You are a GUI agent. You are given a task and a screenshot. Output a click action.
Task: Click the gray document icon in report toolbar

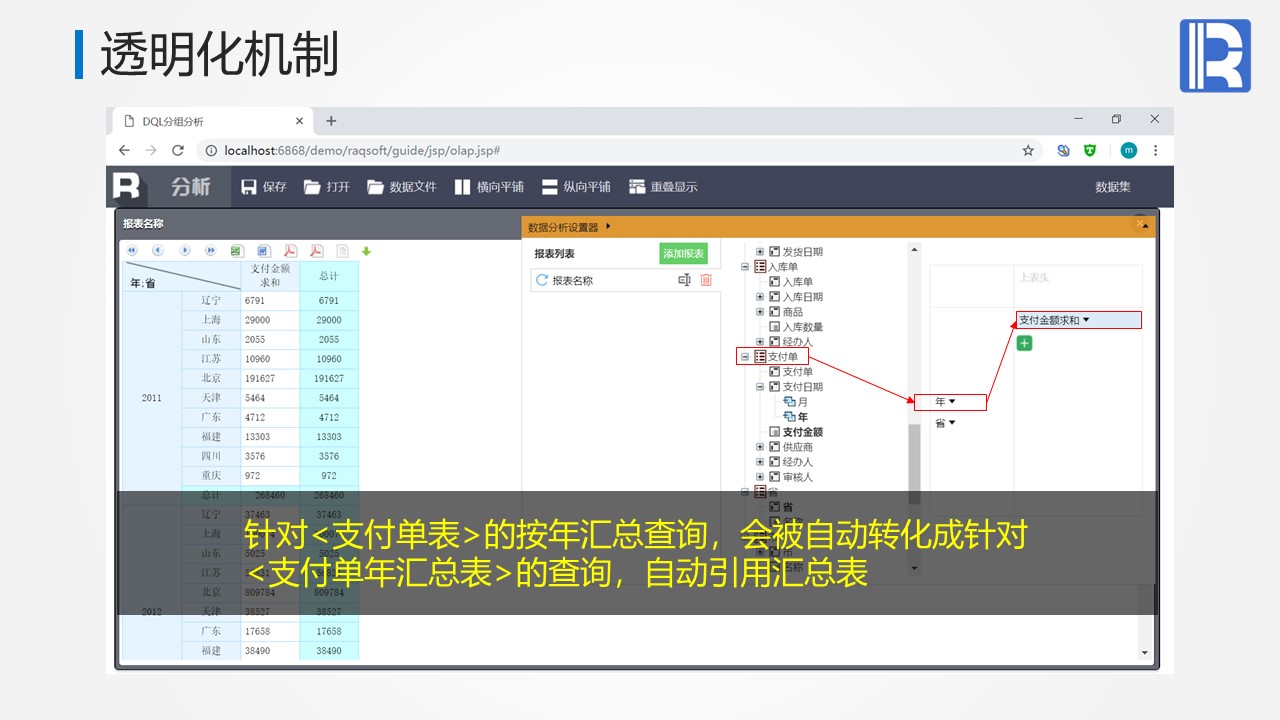click(342, 251)
